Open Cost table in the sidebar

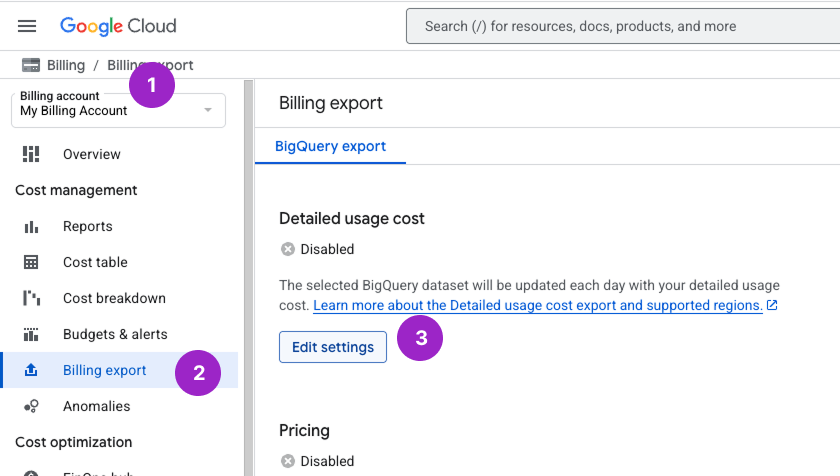tap(120, 262)
